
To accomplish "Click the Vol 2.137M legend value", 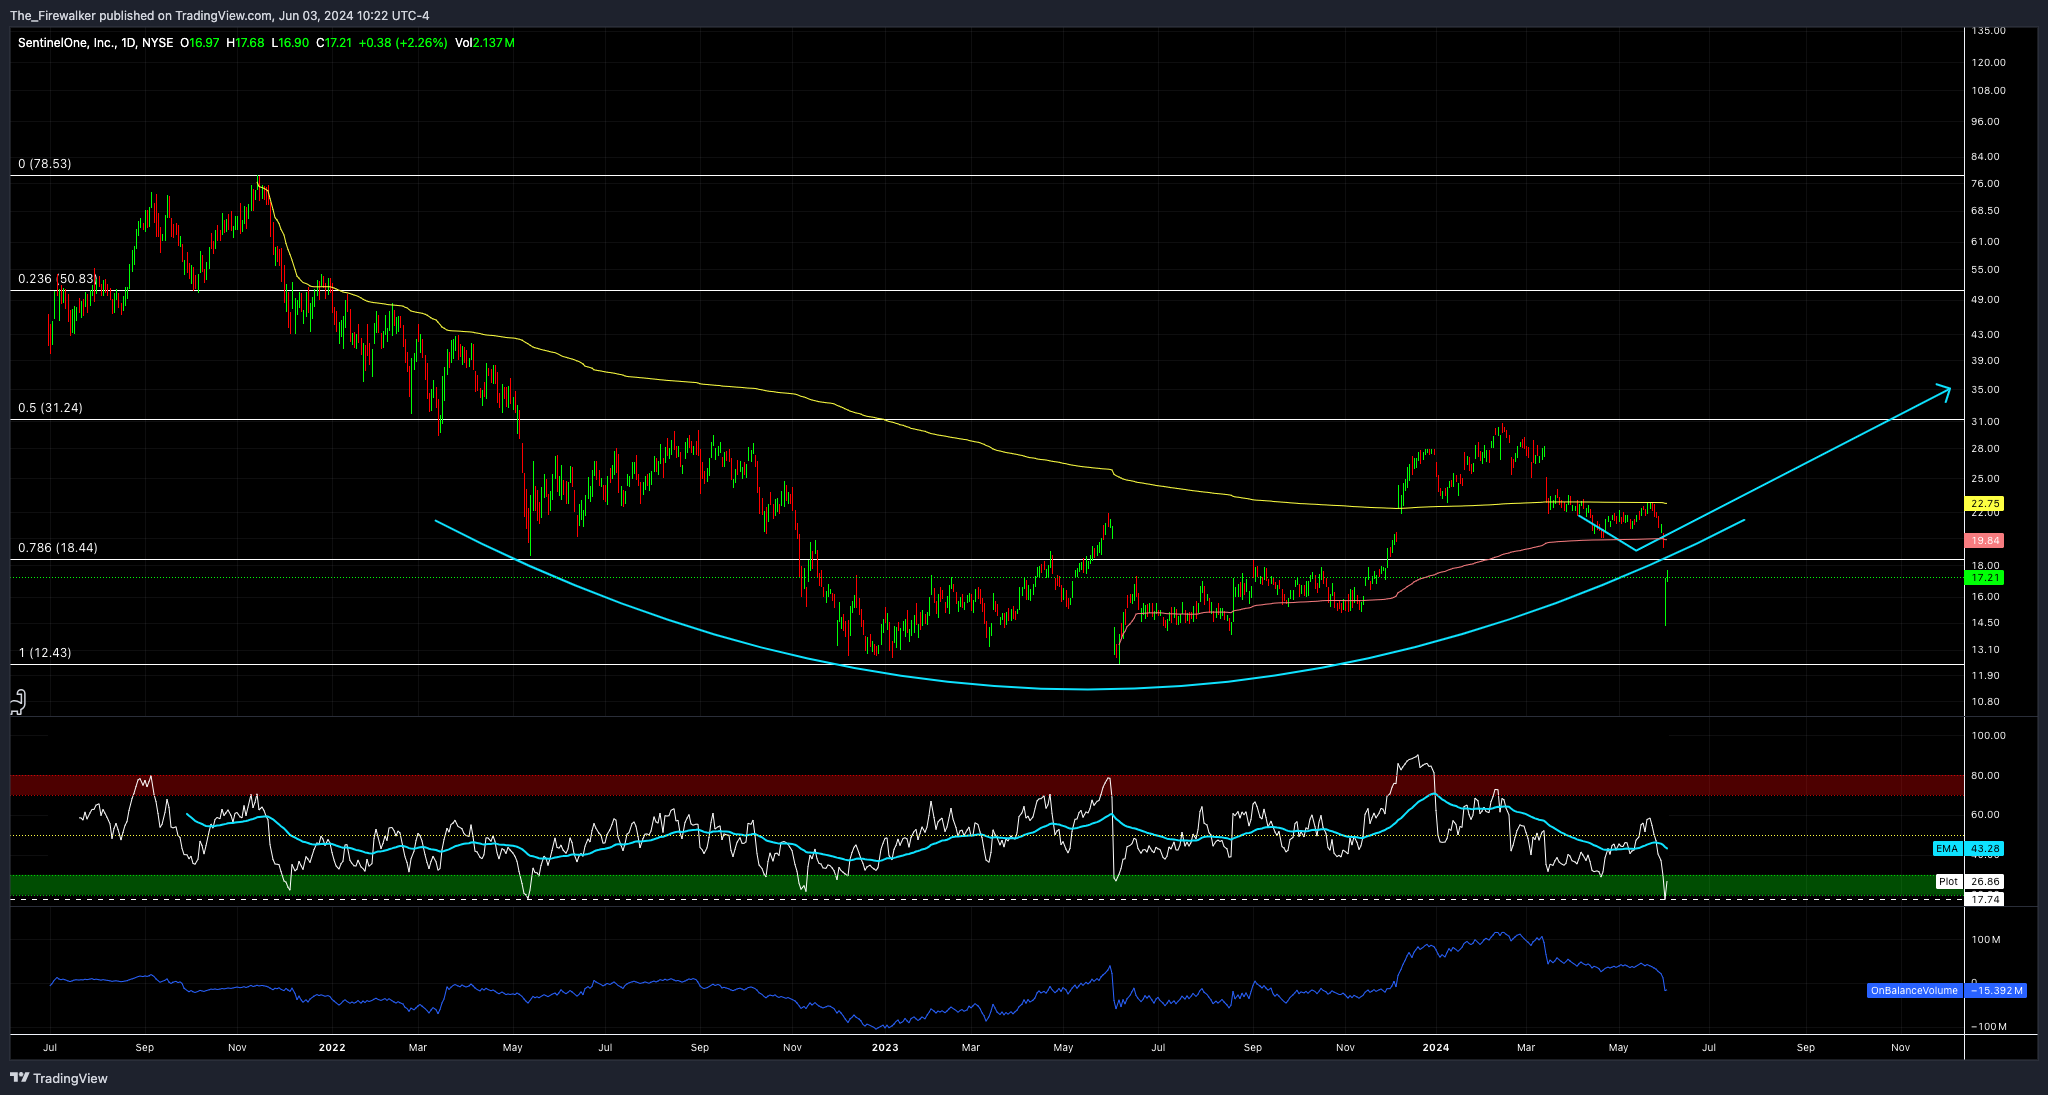I will tap(485, 43).
